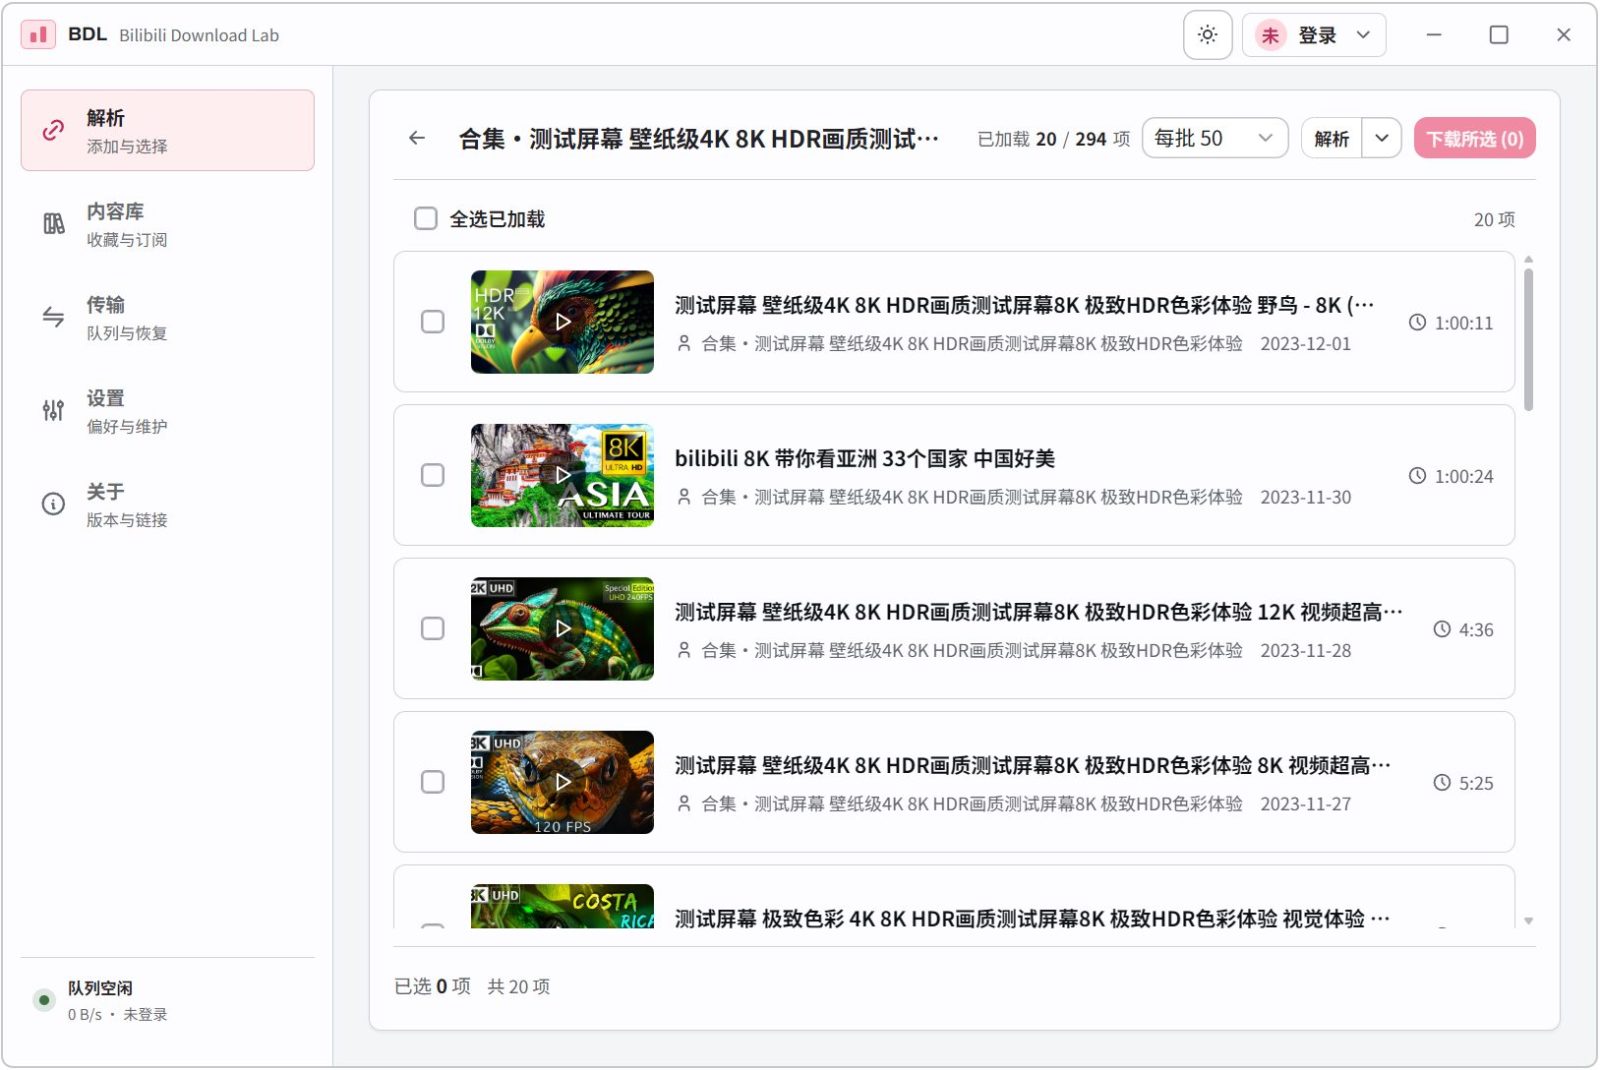Click the sliders icon for 设置

(53, 410)
